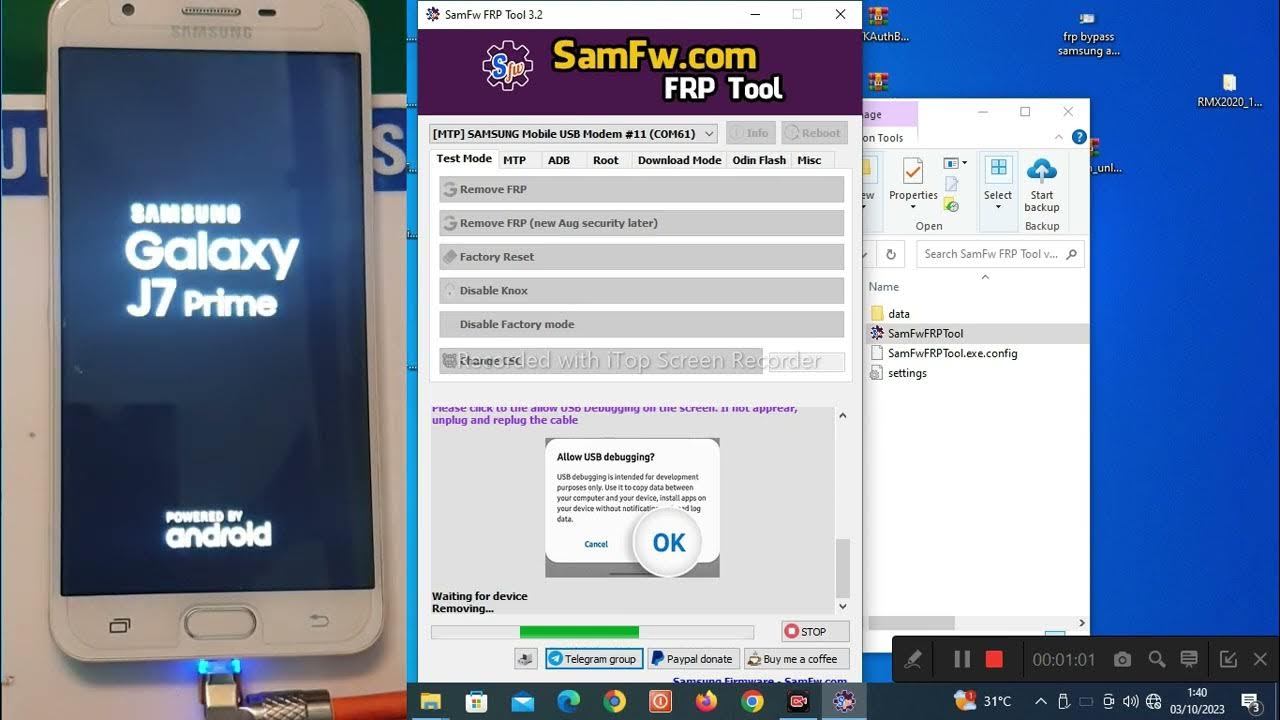
Task: Launch Microsoft Store from the taskbar
Action: 477,702
